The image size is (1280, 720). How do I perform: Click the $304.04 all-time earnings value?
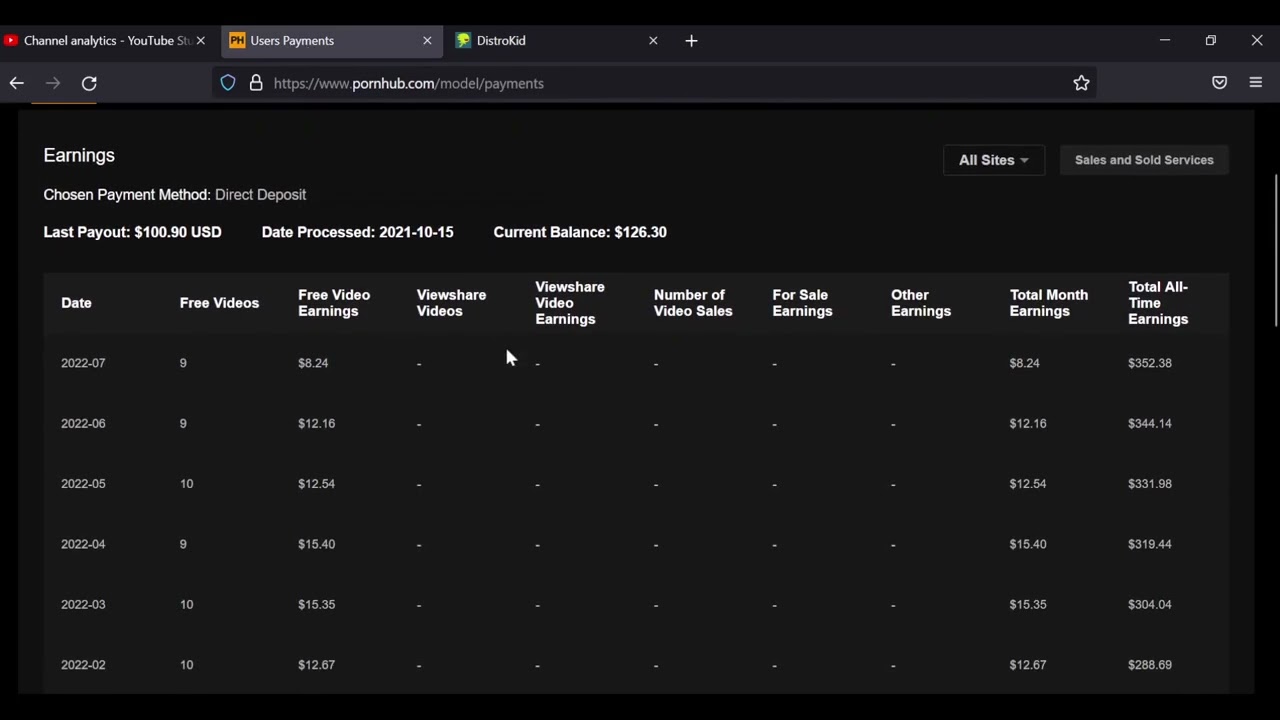pyautogui.click(x=1150, y=604)
